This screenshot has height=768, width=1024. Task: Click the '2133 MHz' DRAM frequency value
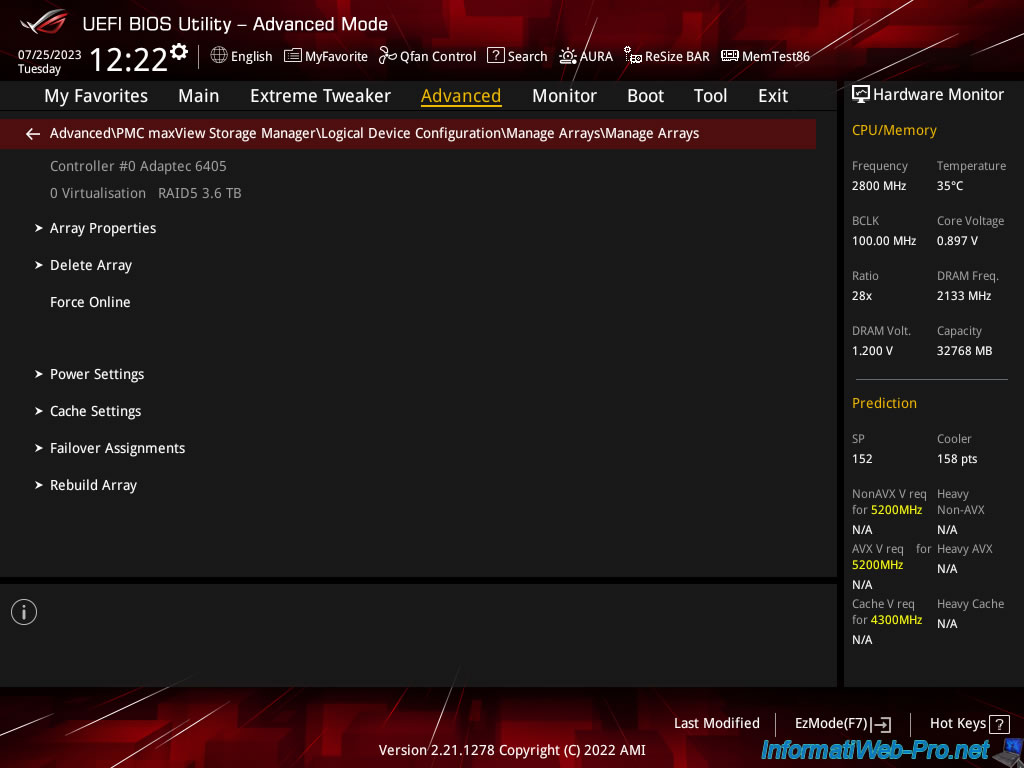pyautogui.click(x=964, y=296)
